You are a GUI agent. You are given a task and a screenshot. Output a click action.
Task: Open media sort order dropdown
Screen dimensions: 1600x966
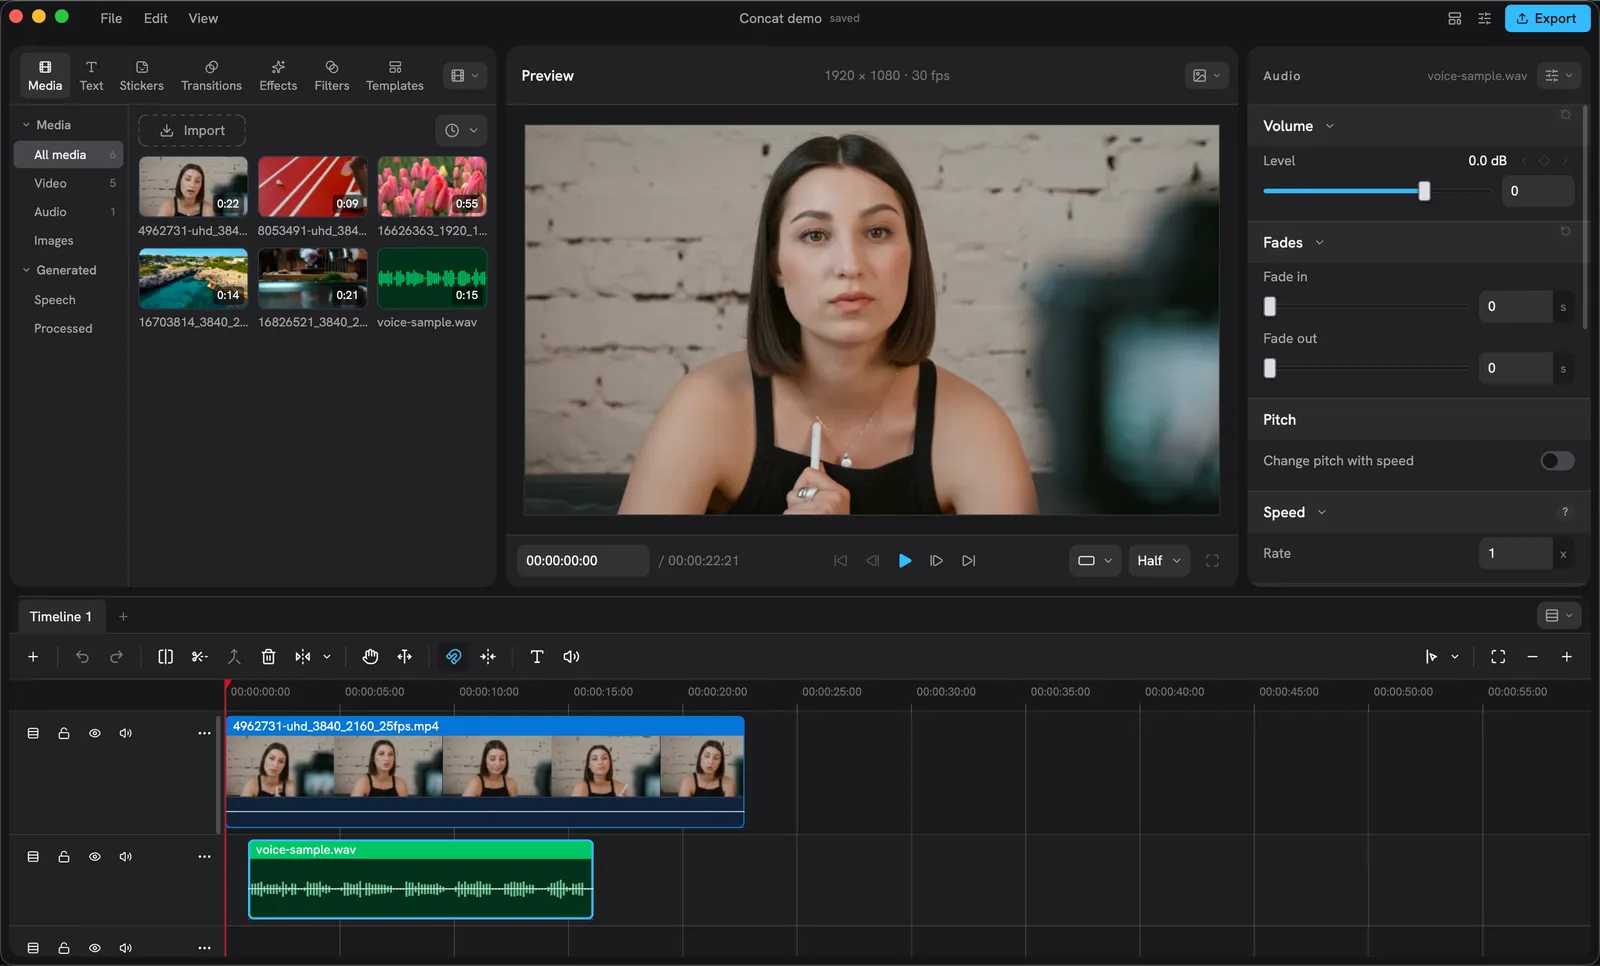tap(461, 131)
